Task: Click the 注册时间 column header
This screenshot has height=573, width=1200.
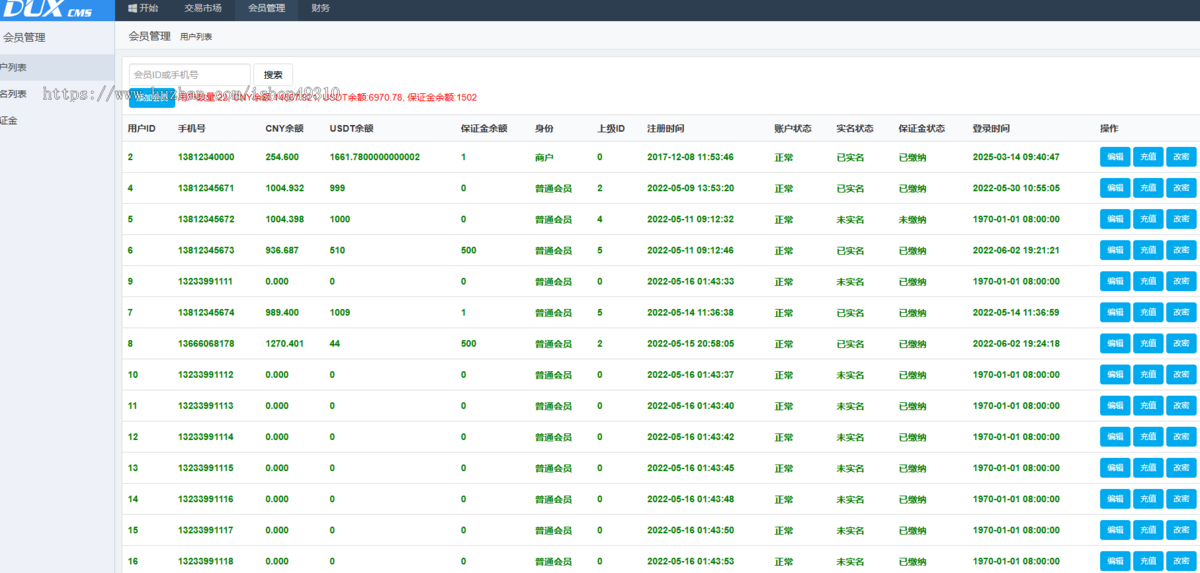Action: [x=666, y=129]
